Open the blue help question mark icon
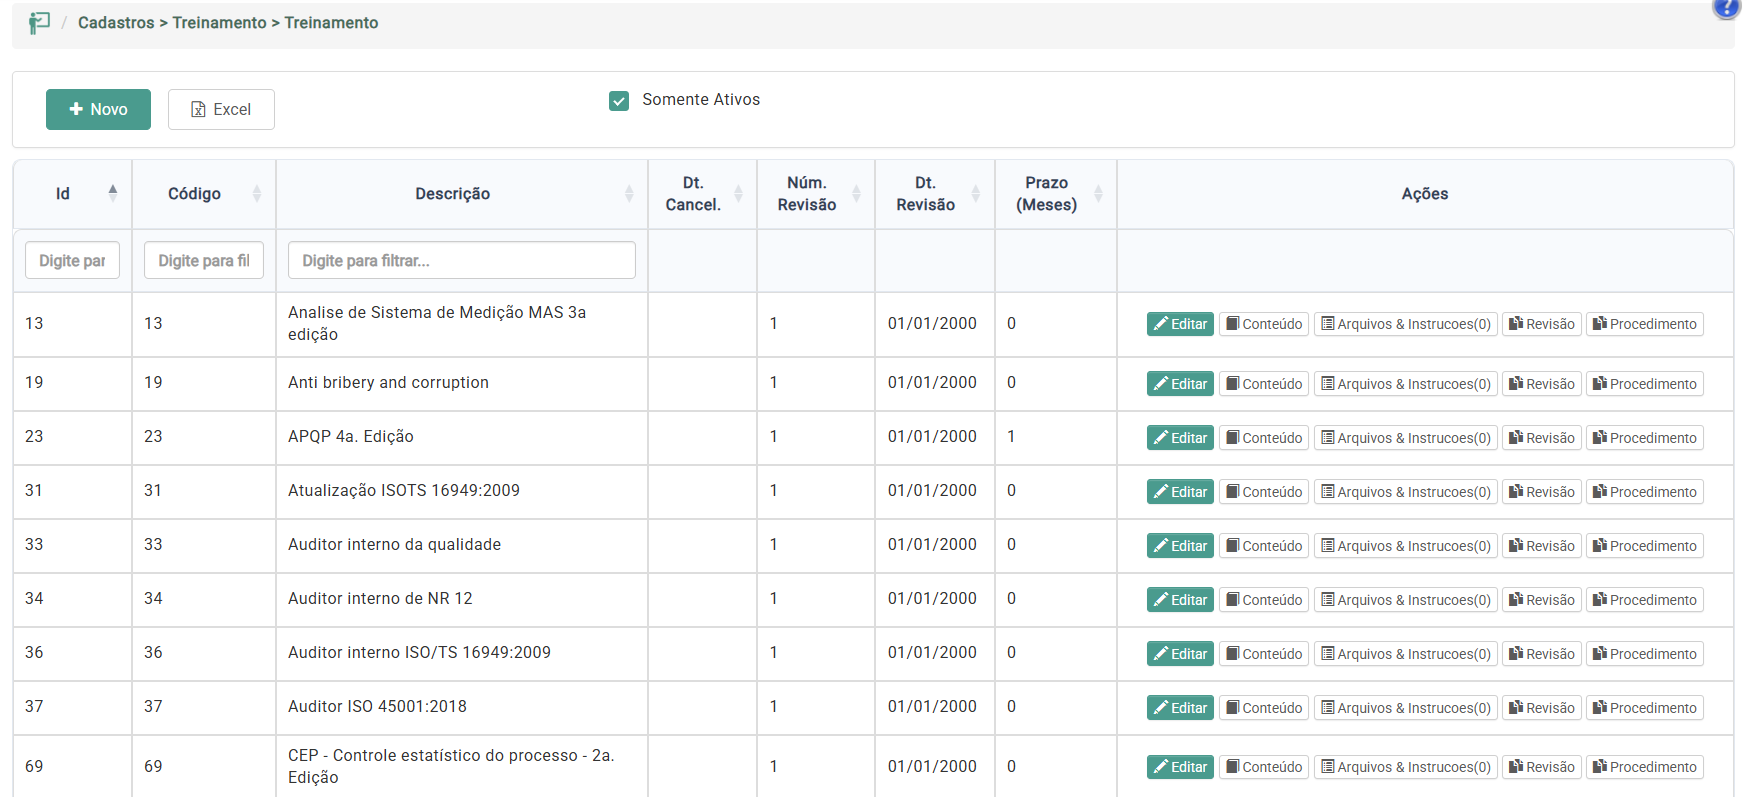Screen dimensions: 1747x797 [x=1727, y=8]
